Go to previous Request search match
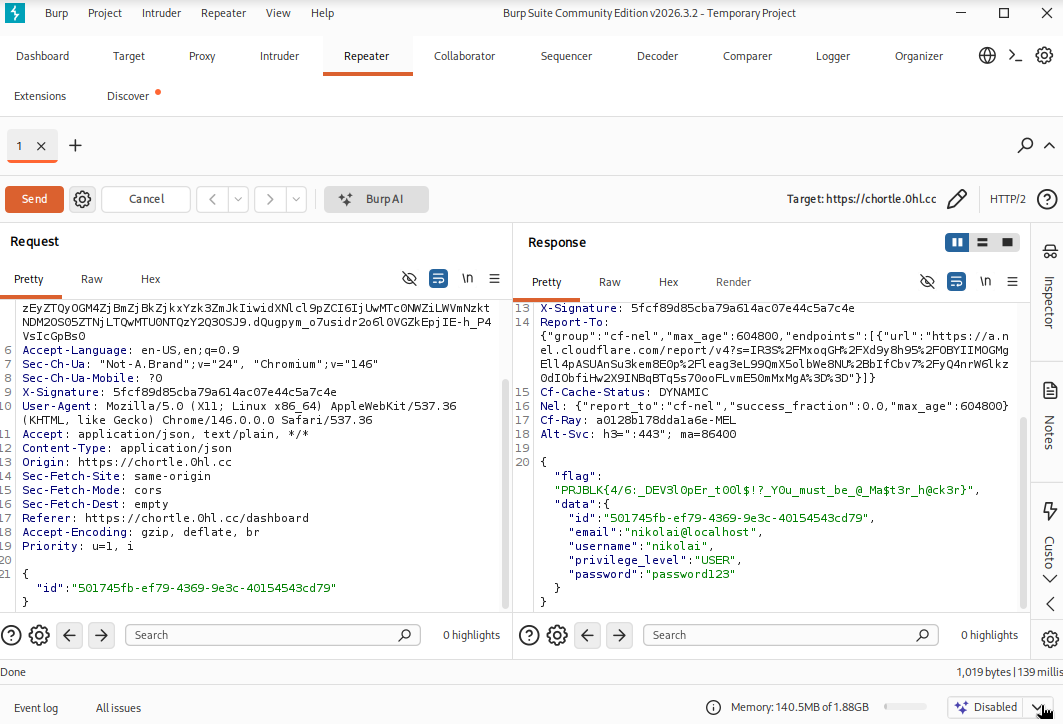 pyautogui.click(x=69, y=635)
